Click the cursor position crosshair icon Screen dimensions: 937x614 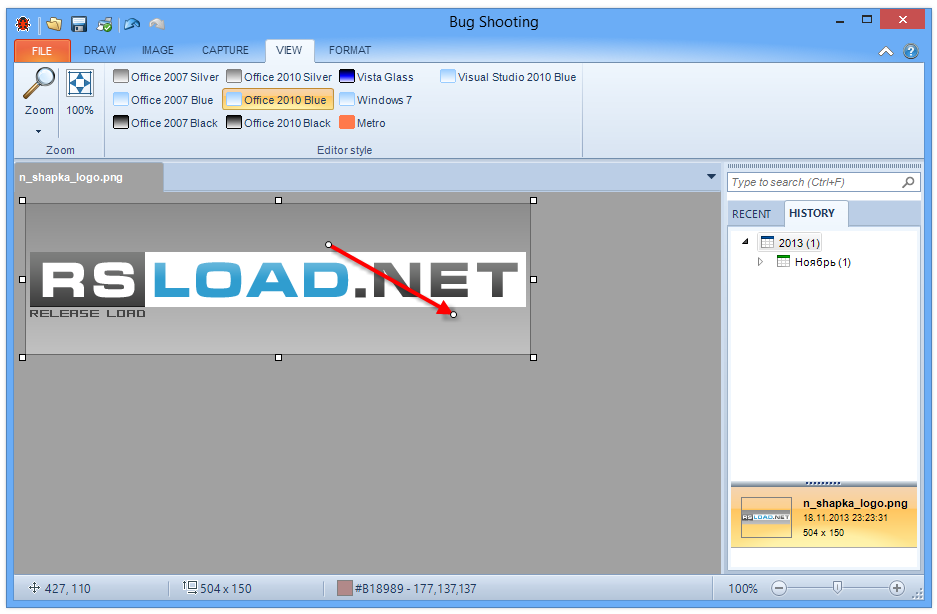35,588
